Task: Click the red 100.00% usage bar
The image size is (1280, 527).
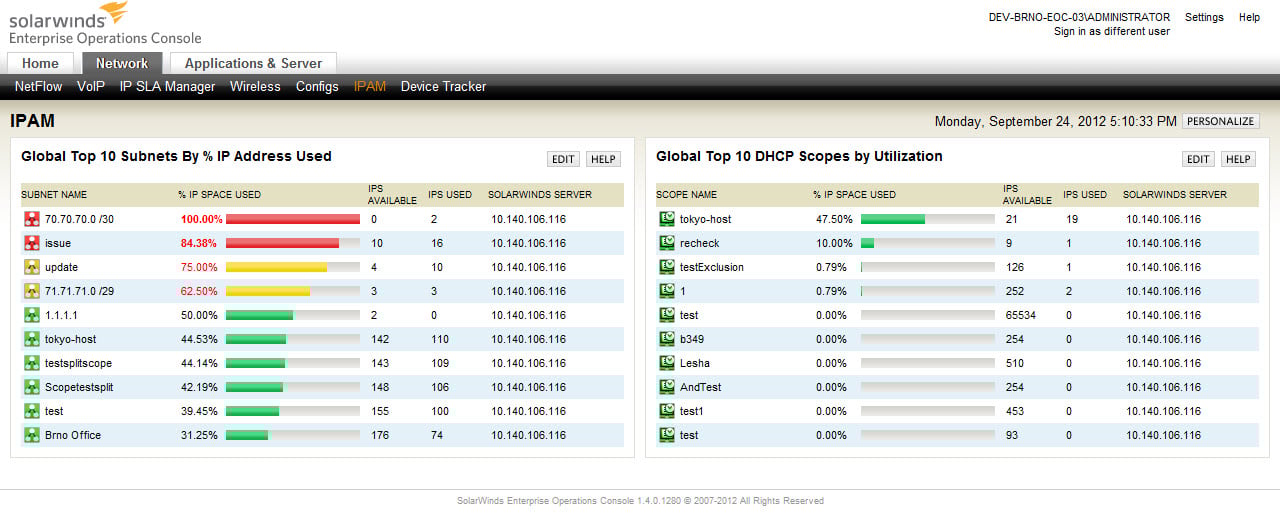Action: click(293, 219)
